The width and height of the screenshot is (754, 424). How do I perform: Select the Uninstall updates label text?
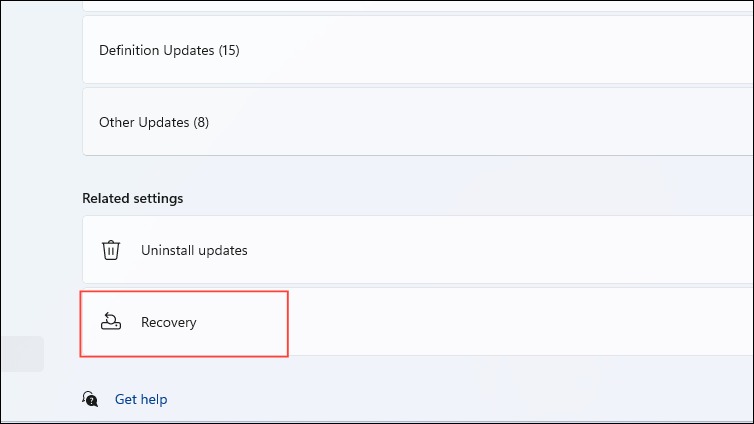click(x=194, y=250)
